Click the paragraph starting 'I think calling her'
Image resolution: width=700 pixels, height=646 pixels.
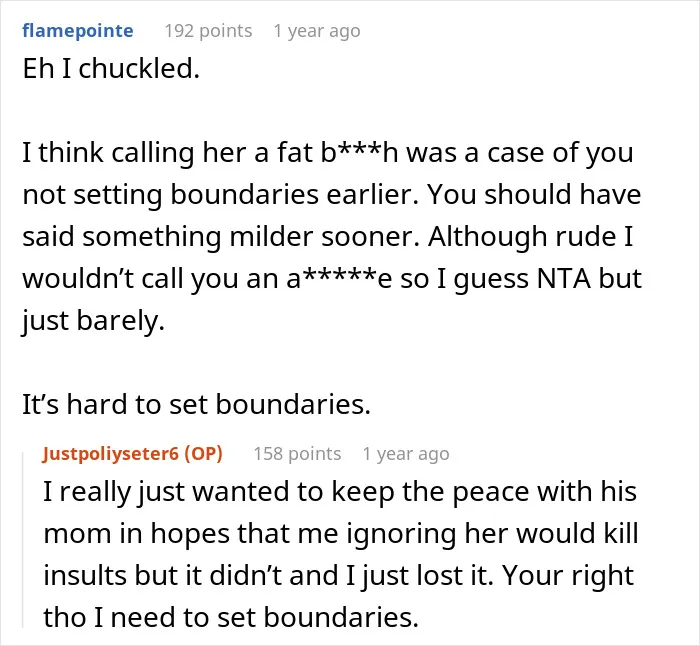click(332, 237)
